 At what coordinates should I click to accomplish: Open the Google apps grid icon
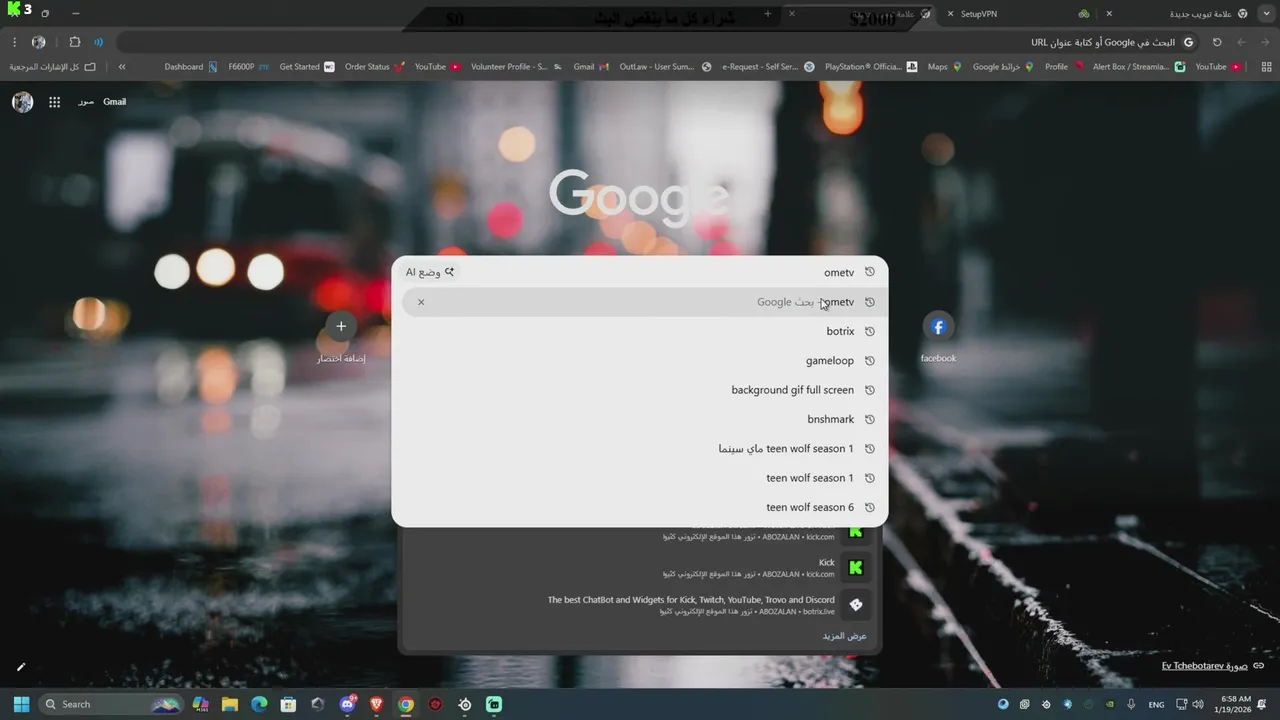click(55, 102)
